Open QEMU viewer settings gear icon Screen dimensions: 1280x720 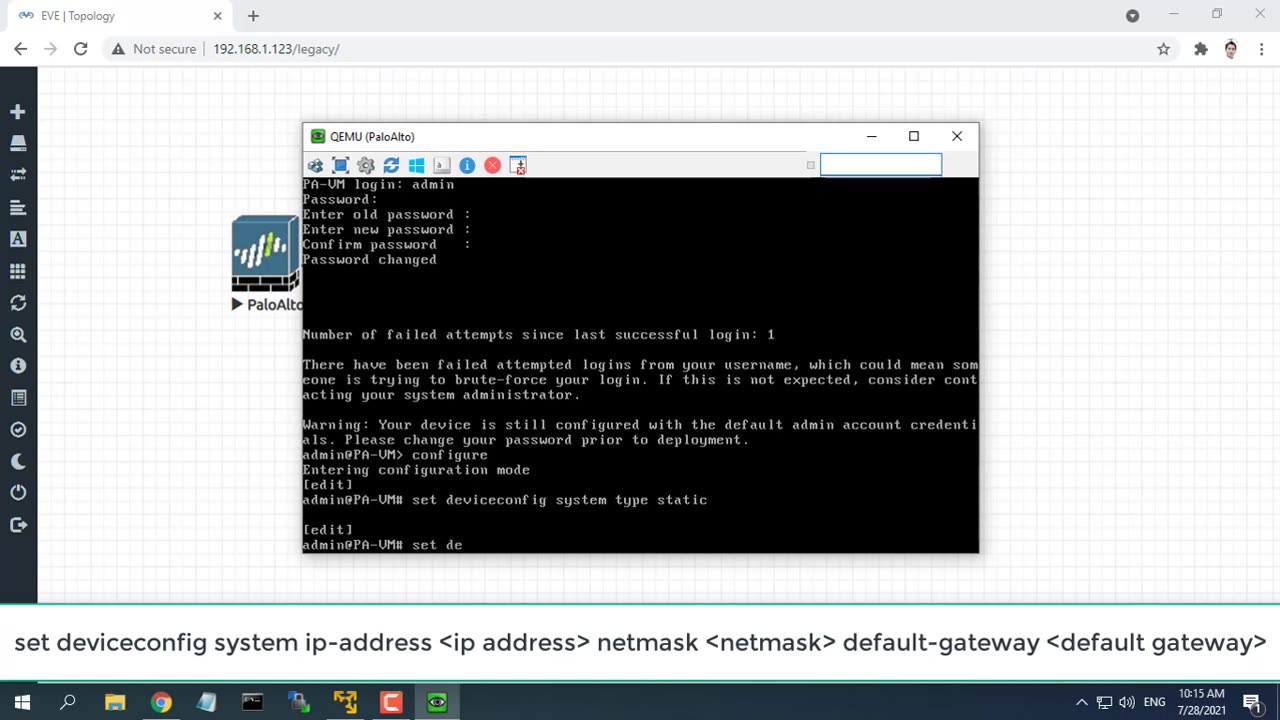(366, 165)
